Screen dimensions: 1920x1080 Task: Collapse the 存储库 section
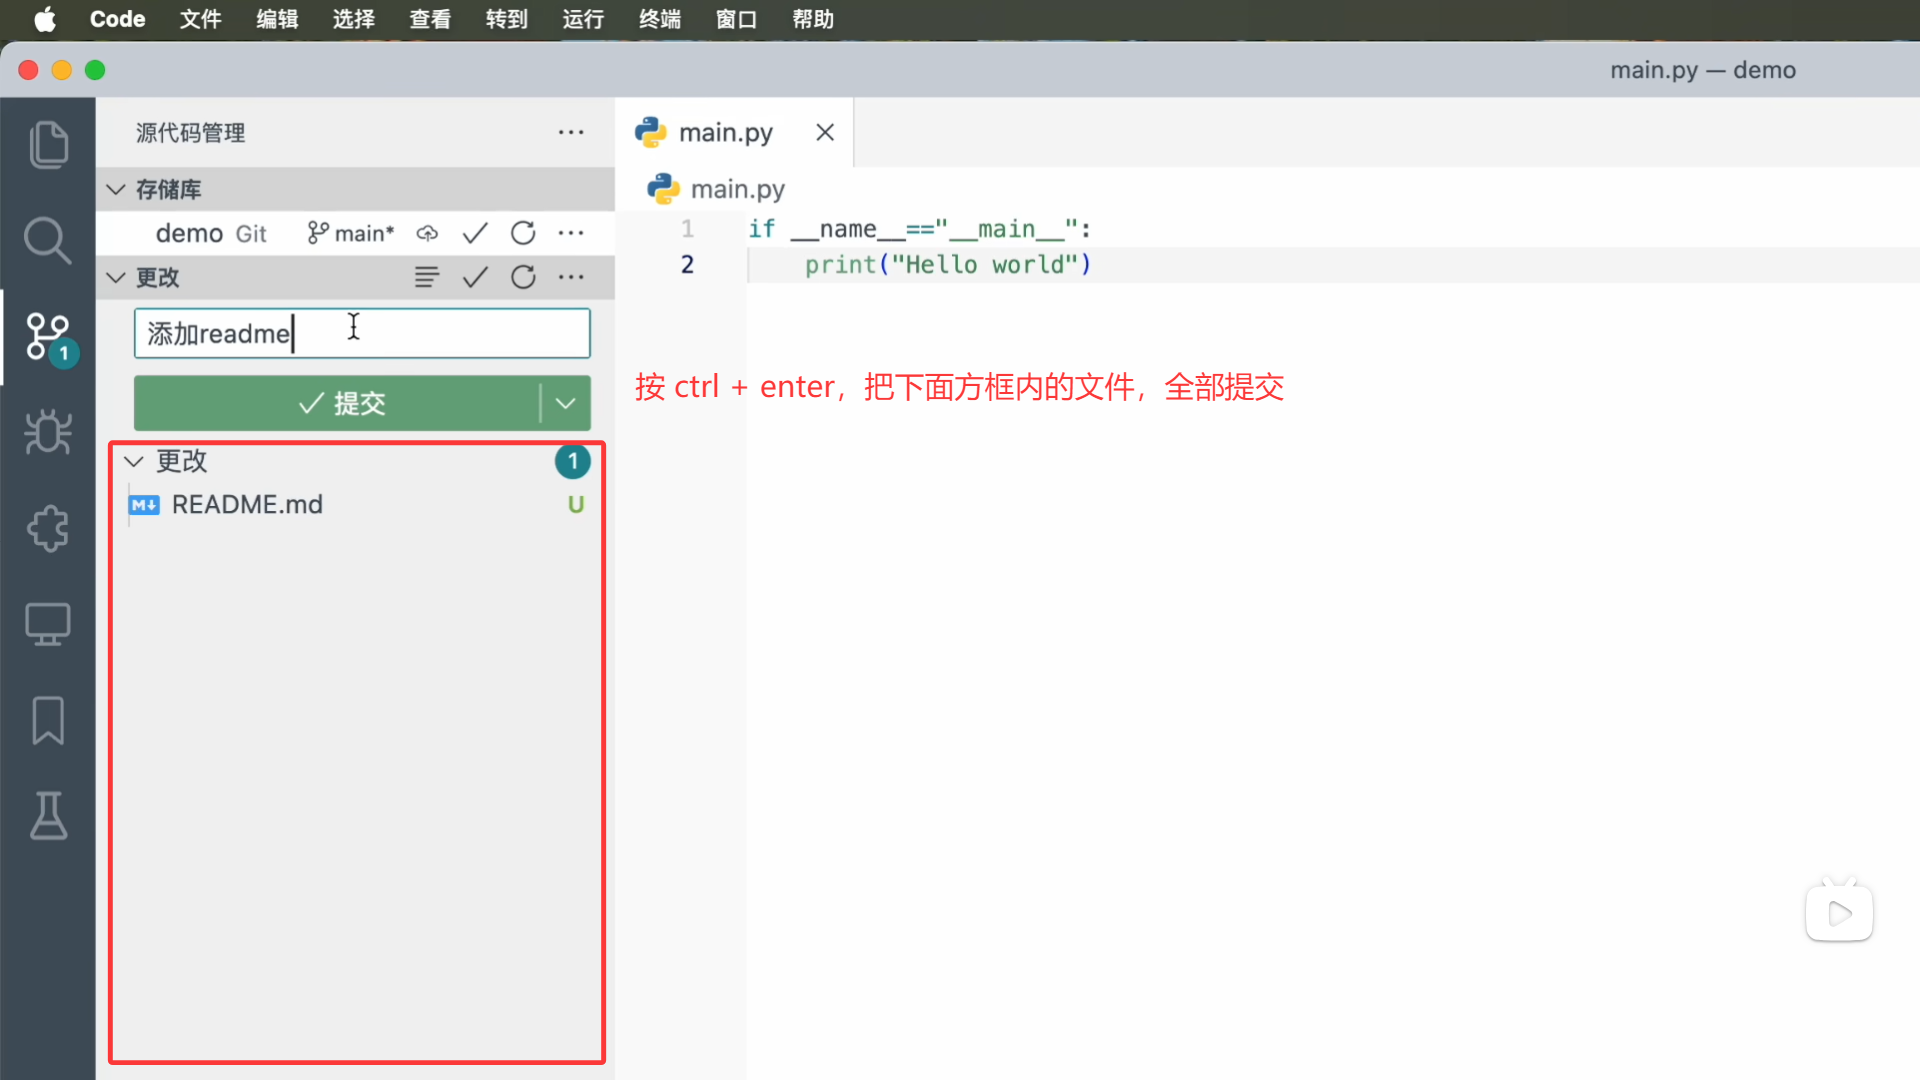(116, 189)
